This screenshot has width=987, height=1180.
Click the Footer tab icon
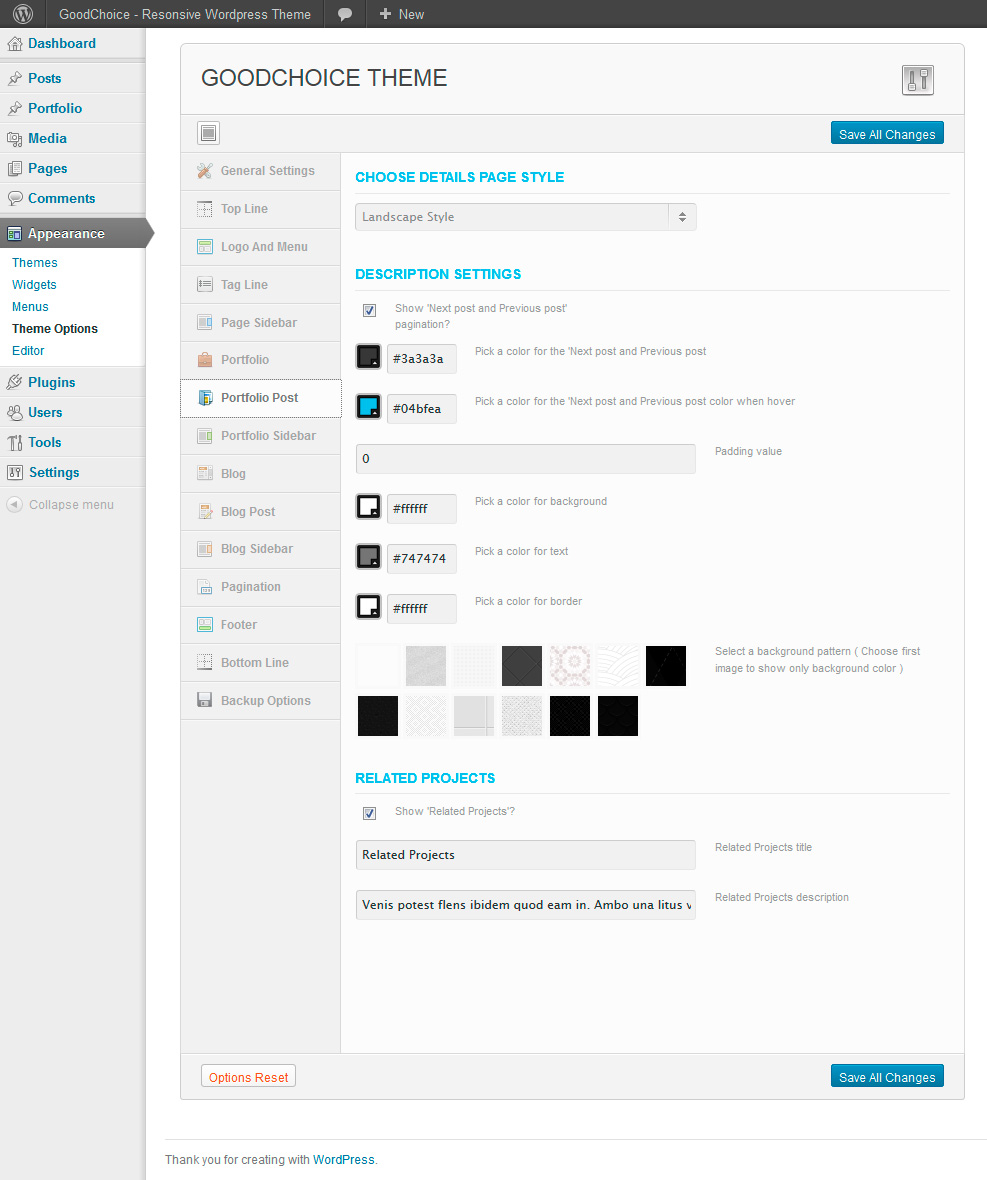tap(205, 625)
